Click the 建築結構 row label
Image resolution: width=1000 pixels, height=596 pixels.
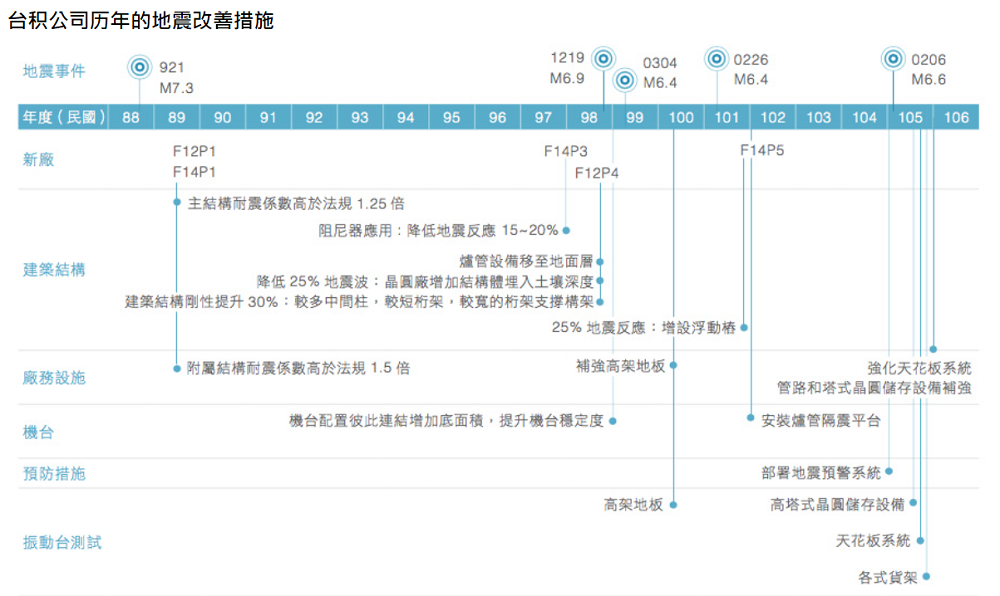[54, 270]
